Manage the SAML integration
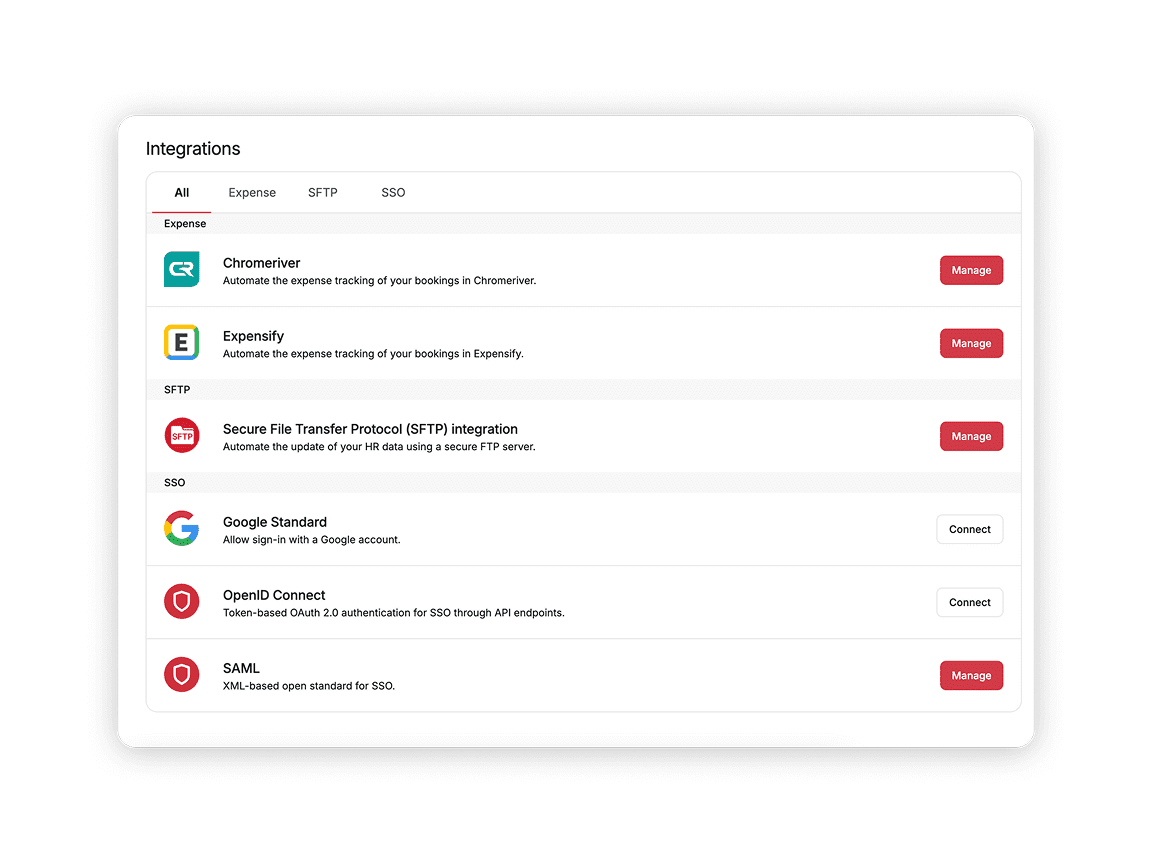 (971, 675)
